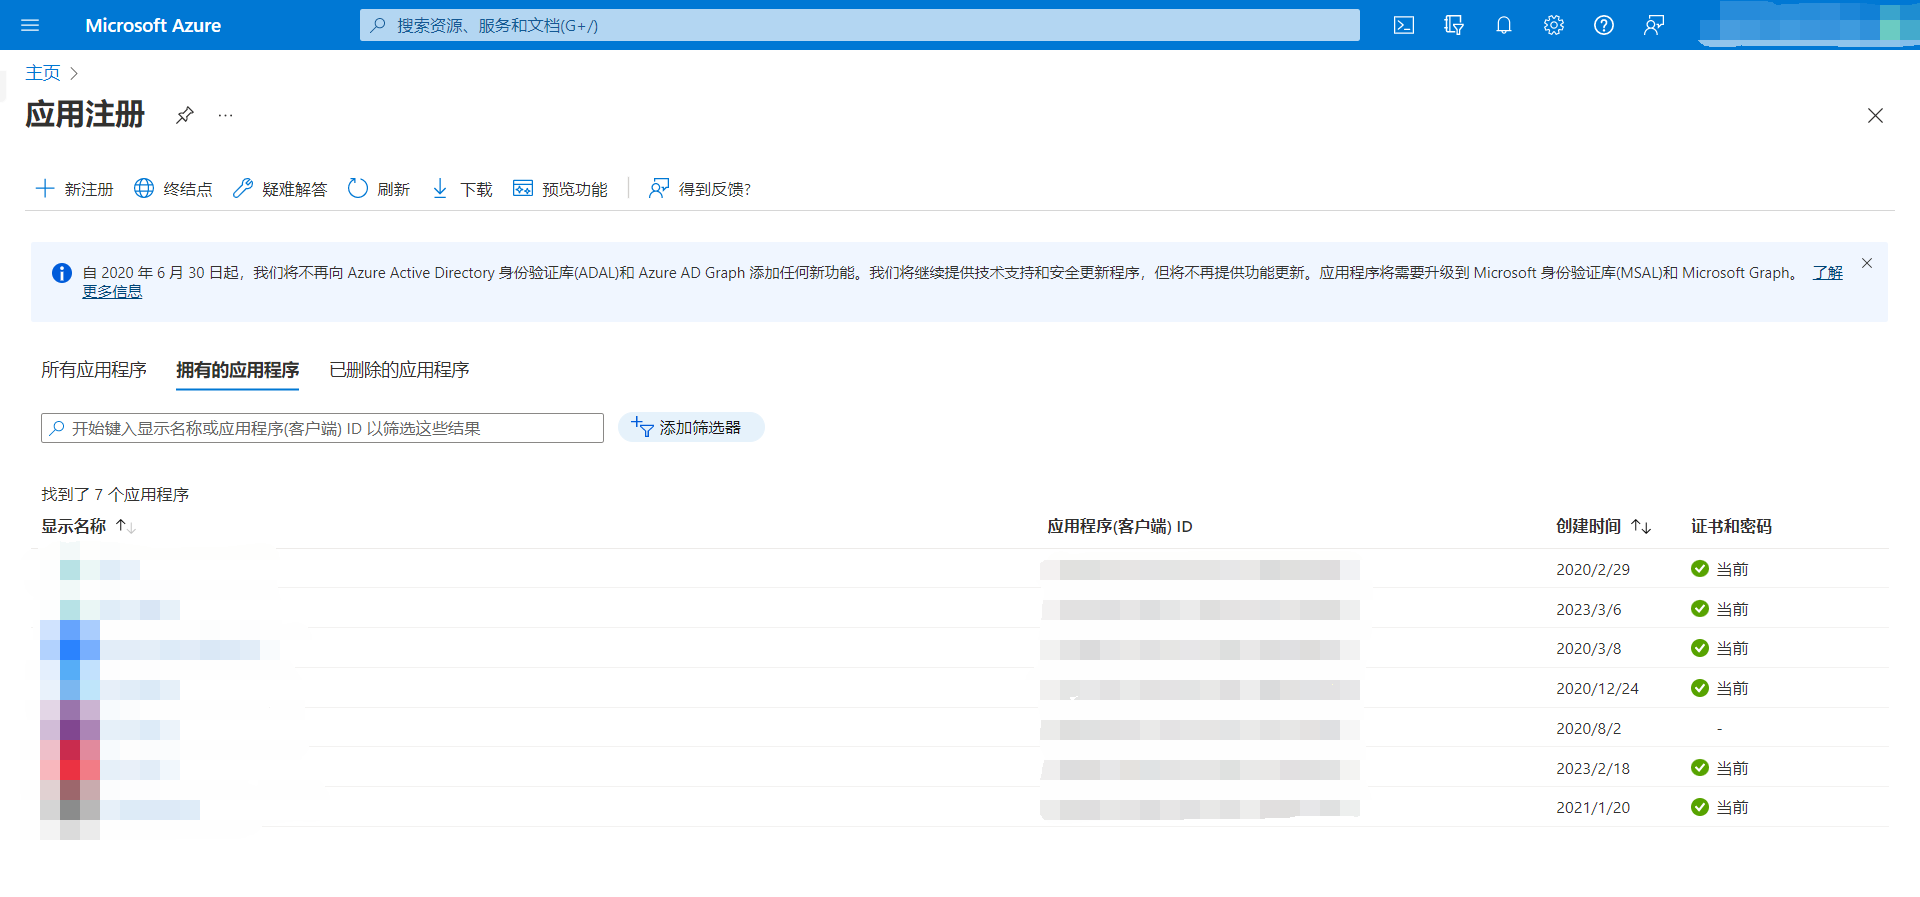Close the 应用注册 blade

(1875, 116)
